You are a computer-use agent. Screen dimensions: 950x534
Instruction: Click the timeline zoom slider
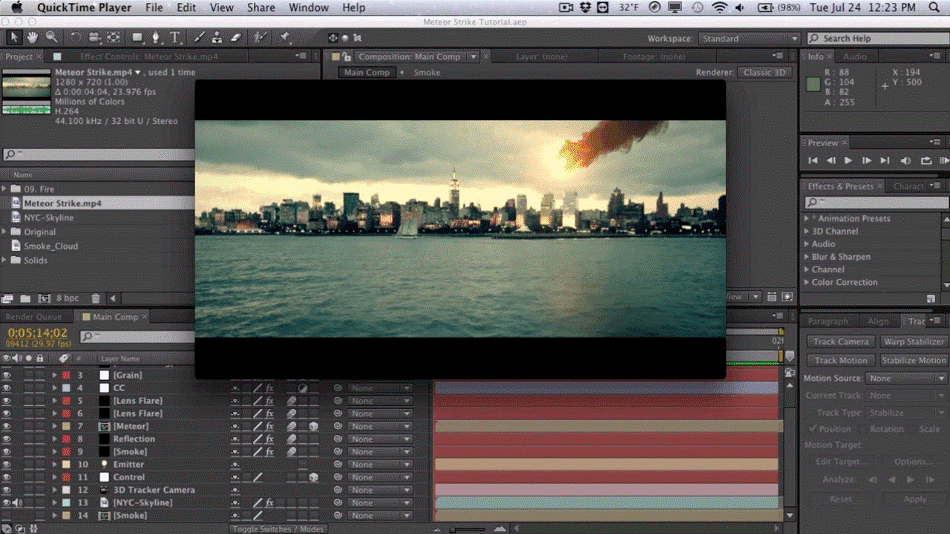pos(468,529)
